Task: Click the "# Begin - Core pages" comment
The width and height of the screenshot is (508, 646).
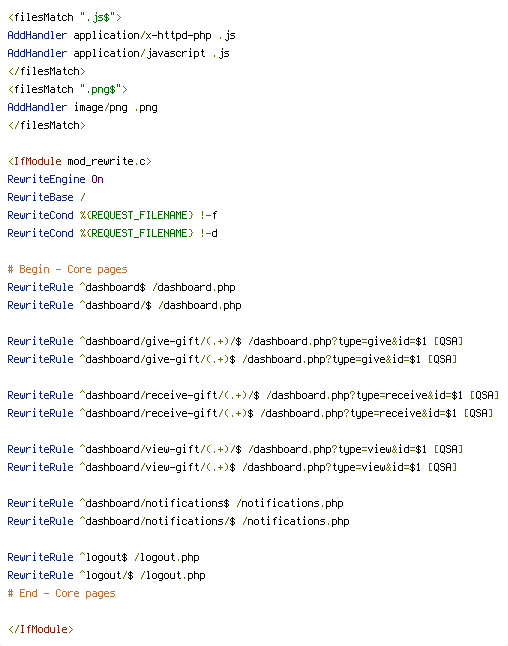Action: [68, 269]
